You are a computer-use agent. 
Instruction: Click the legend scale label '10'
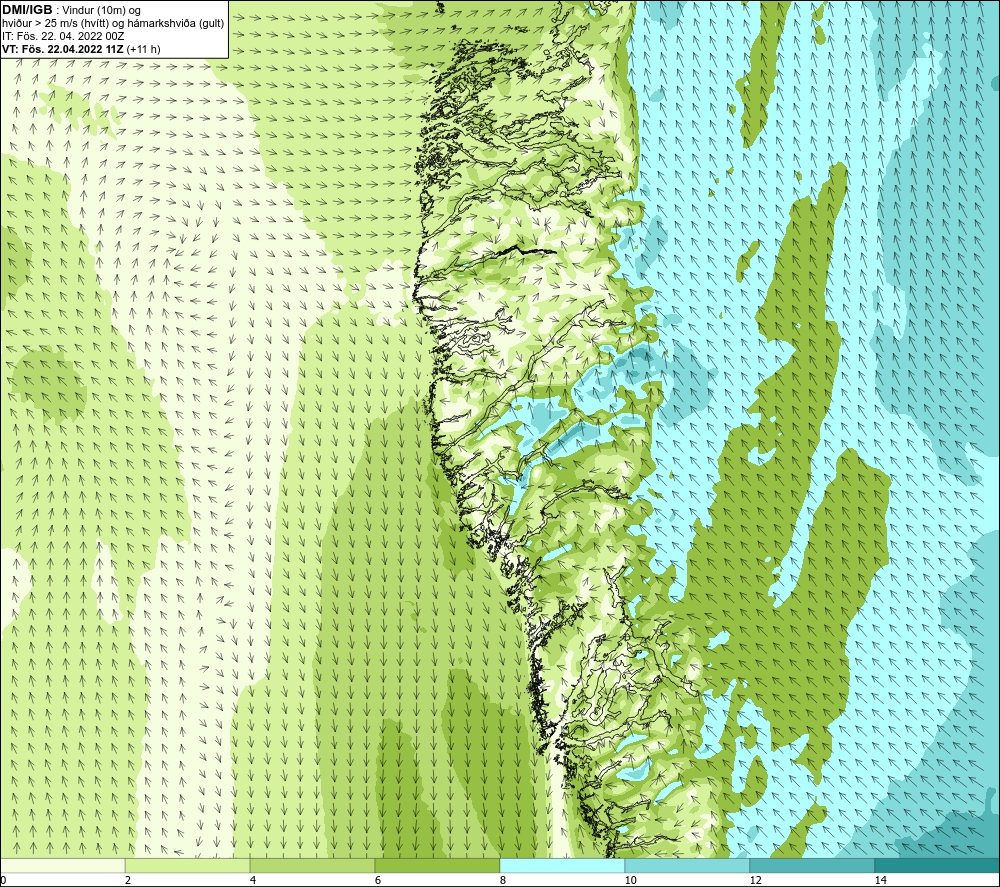[631, 881]
